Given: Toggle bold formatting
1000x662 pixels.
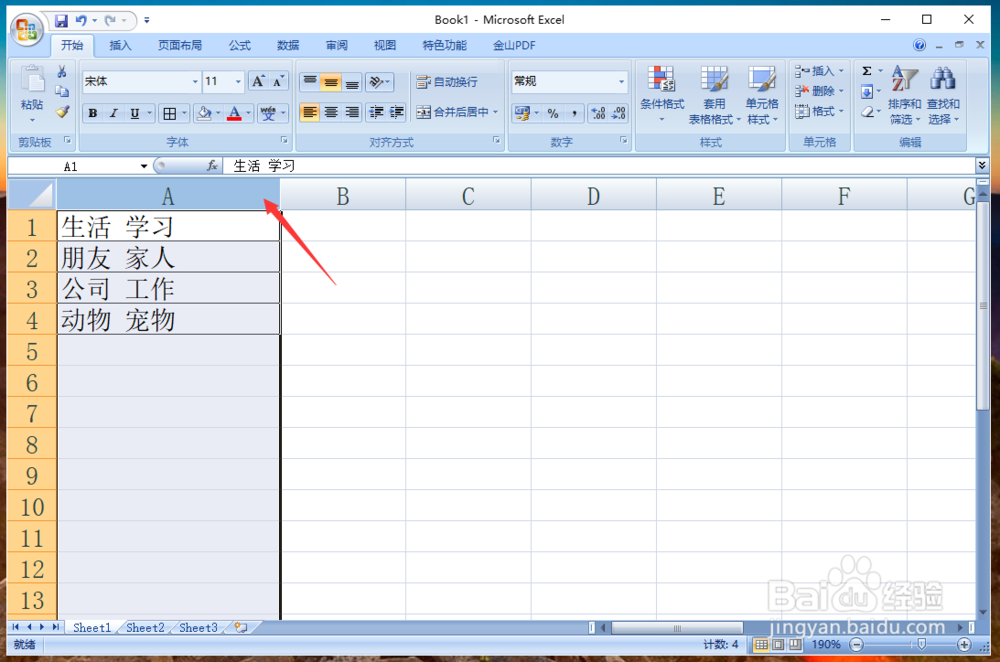Looking at the screenshot, I should 92,113.
